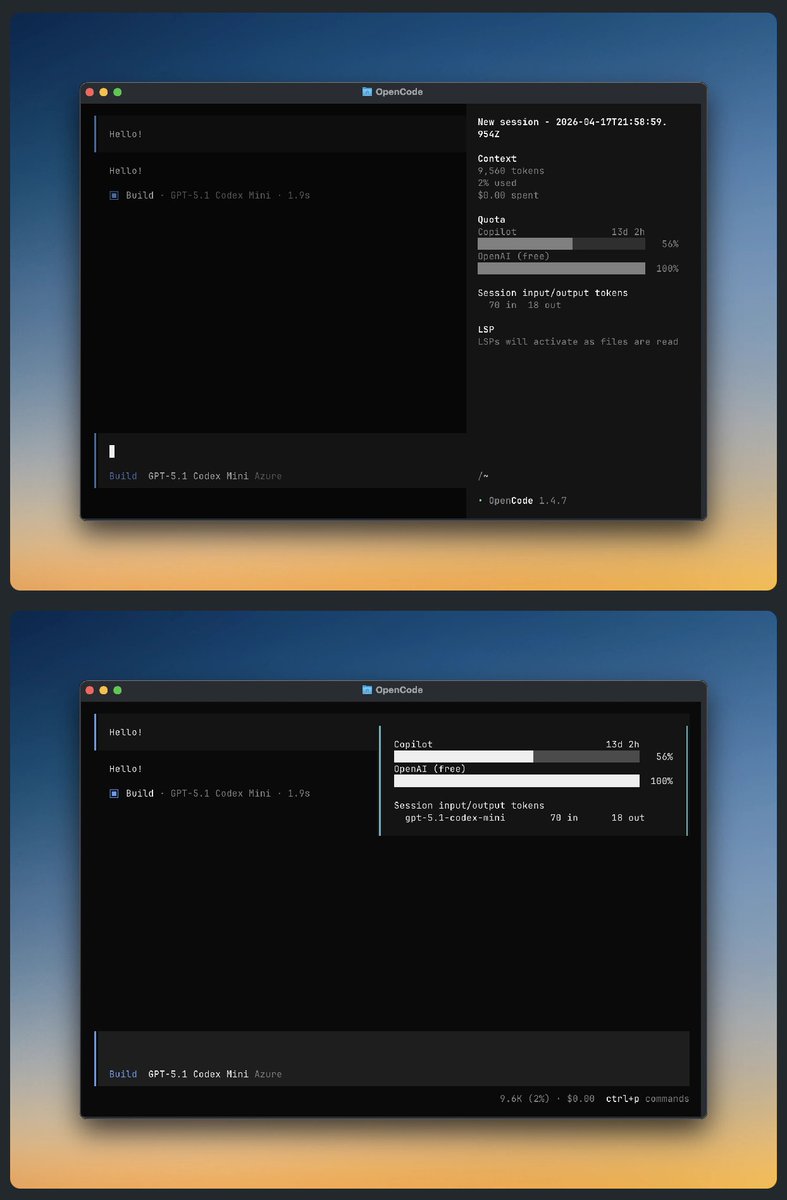Click Session input/output tokens heading in top sidebar
Screen dimensions: 787x1200
click(x=553, y=293)
